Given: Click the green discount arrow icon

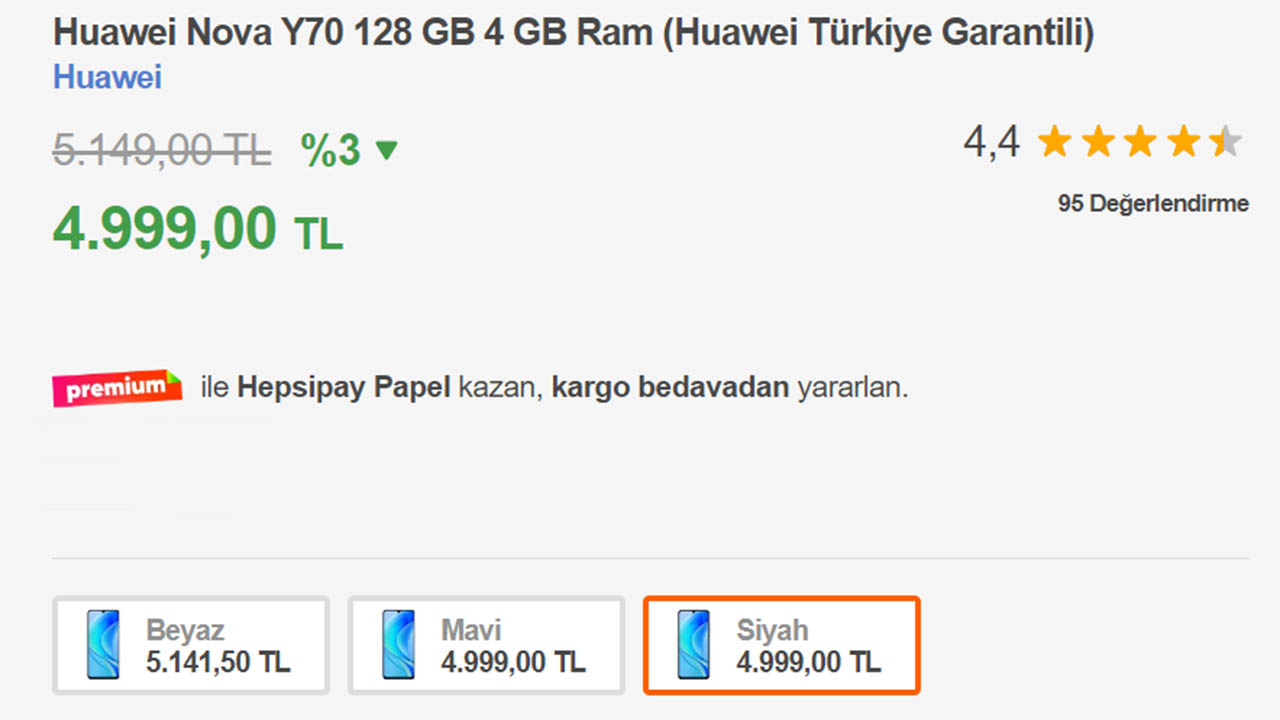Looking at the screenshot, I should click(385, 152).
